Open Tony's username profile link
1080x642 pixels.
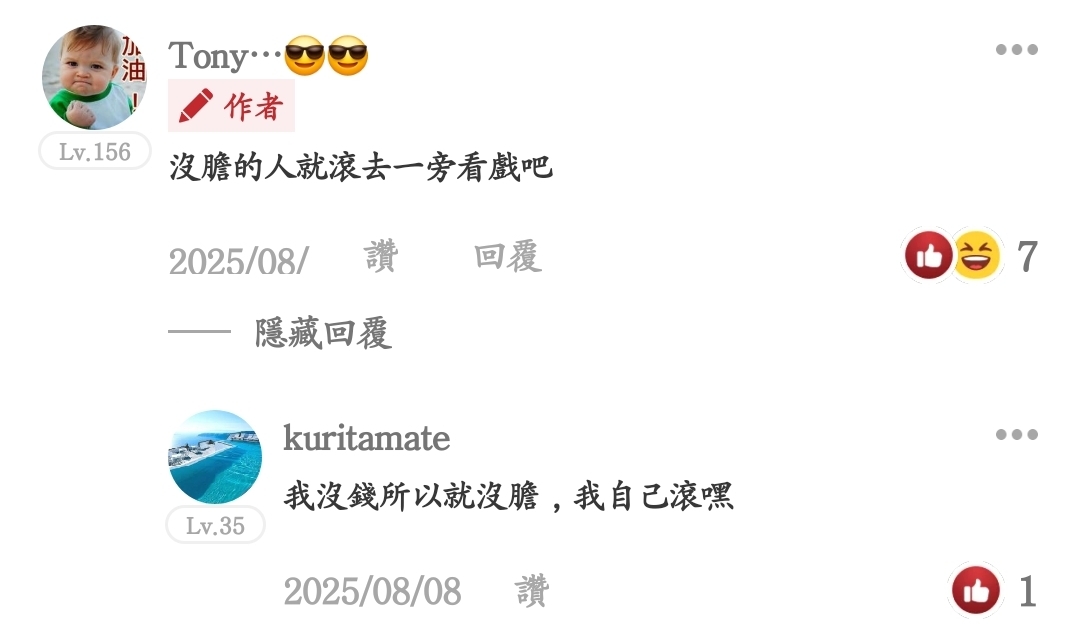point(225,56)
